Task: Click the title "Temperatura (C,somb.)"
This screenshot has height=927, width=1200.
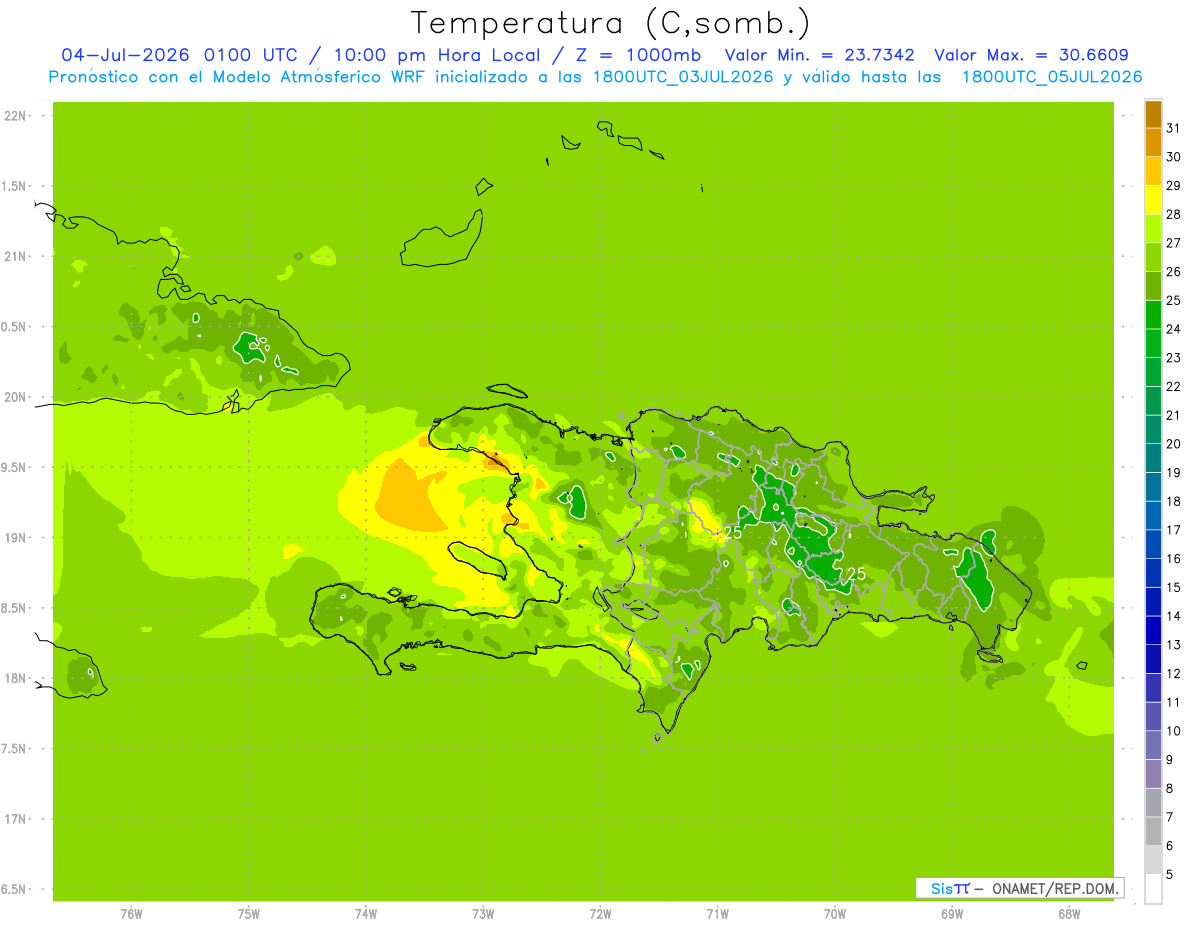Action: pos(611,23)
